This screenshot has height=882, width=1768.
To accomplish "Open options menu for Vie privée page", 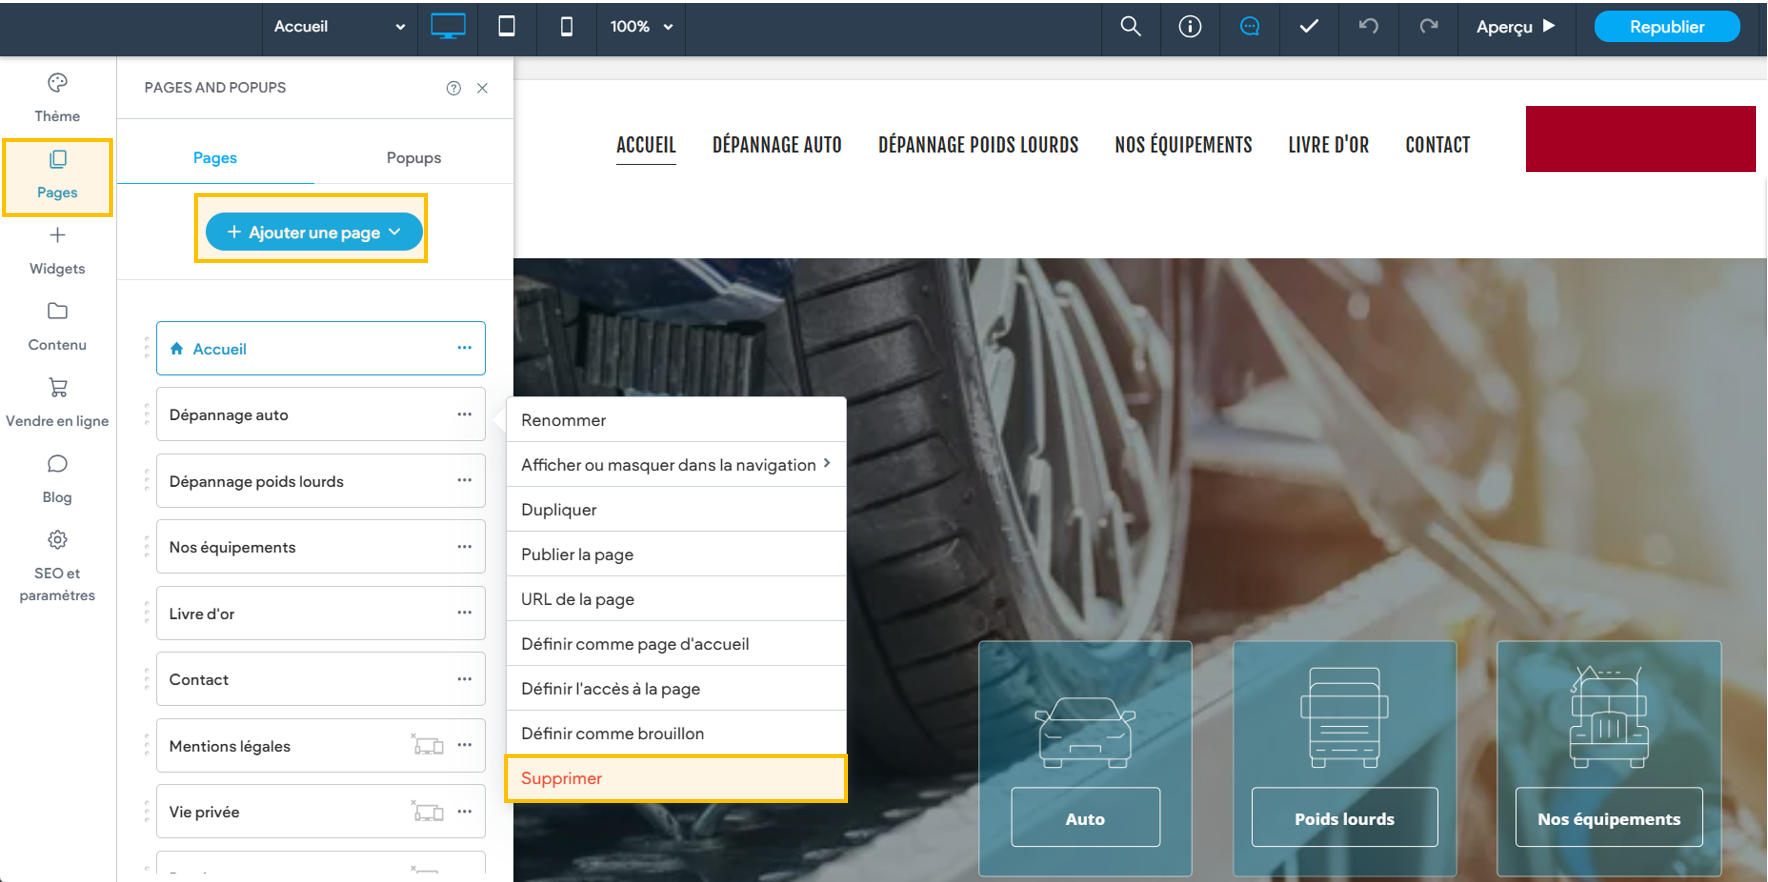I will (465, 811).
